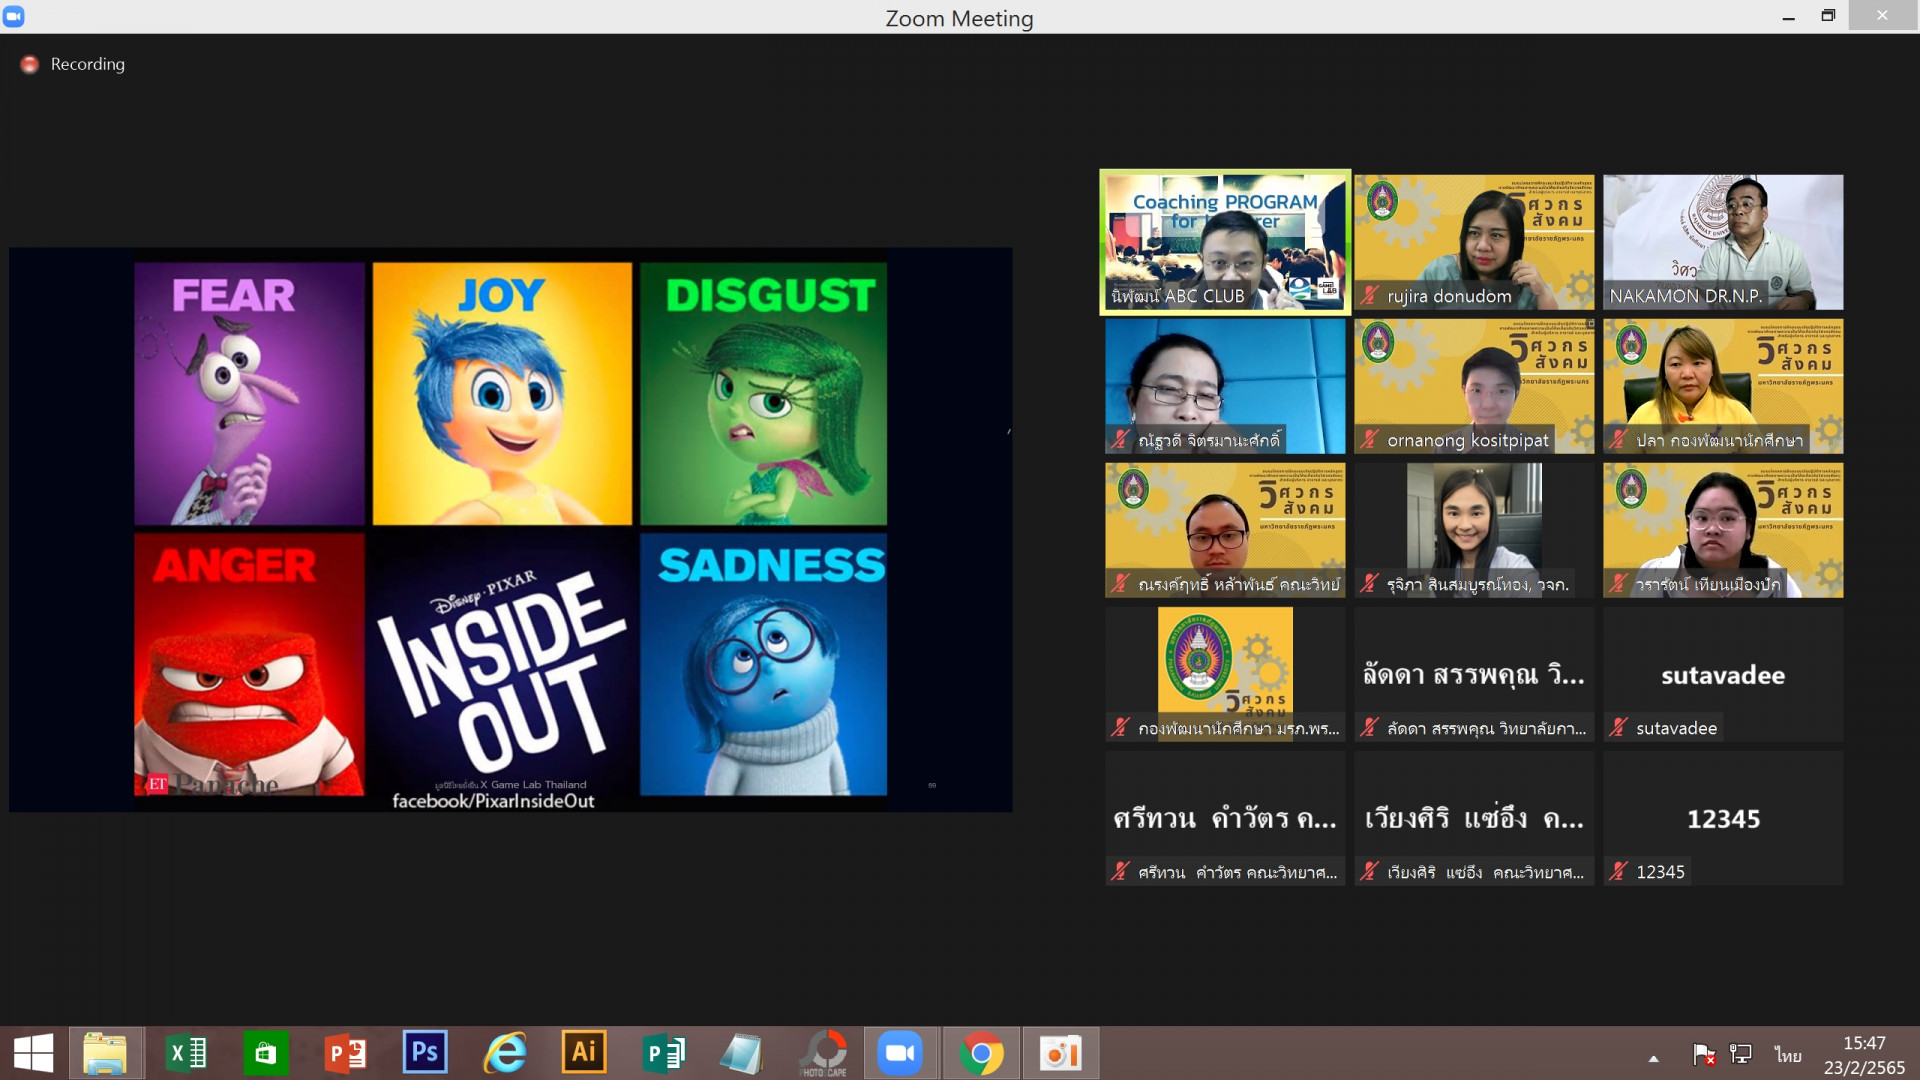Open Illustrator from the taskbar
1920x1080 pixels.
[x=584, y=1053]
